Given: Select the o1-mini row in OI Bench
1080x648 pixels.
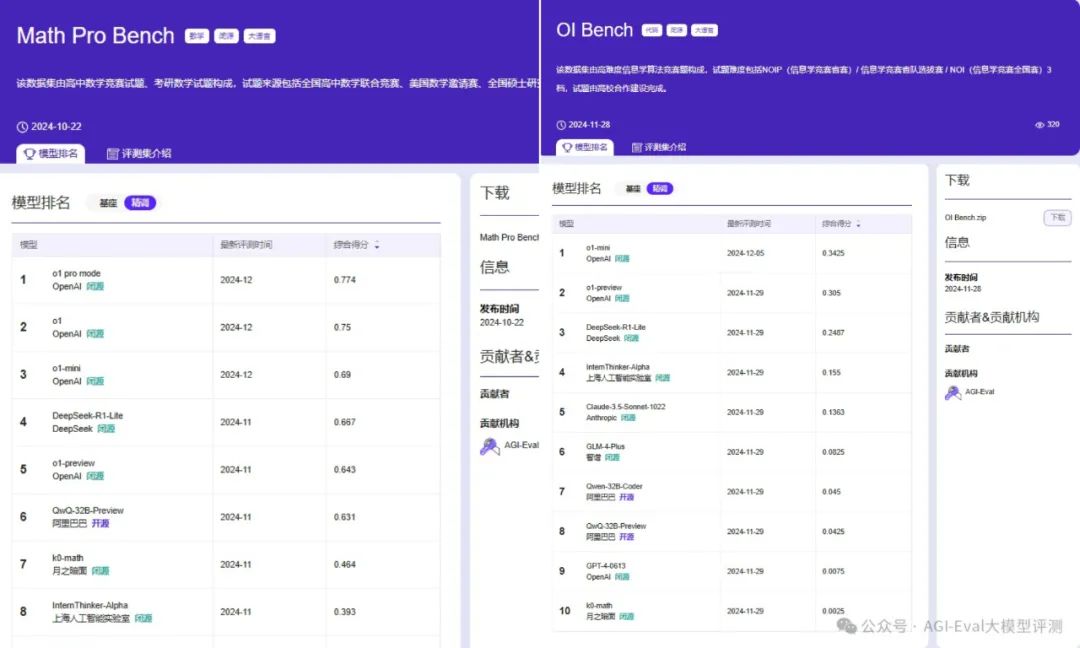Looking at the screenshot, I should coord(731,253).
